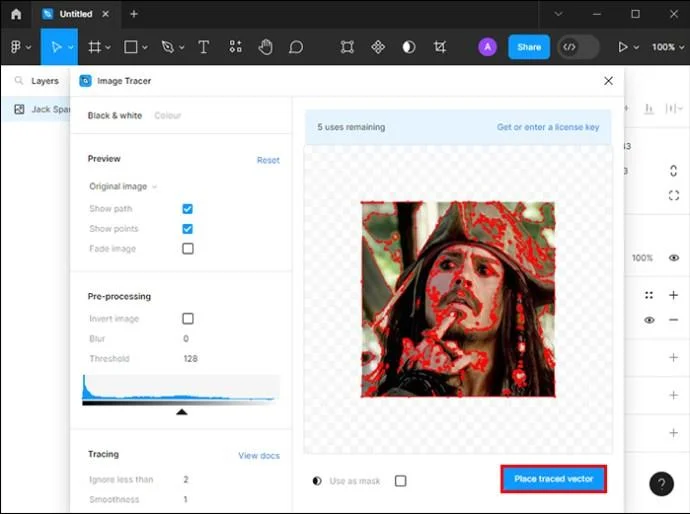Toggle layer visibility eye beside 100%
690x514 pixels.
pyautogui.click(x=674, y=258)
